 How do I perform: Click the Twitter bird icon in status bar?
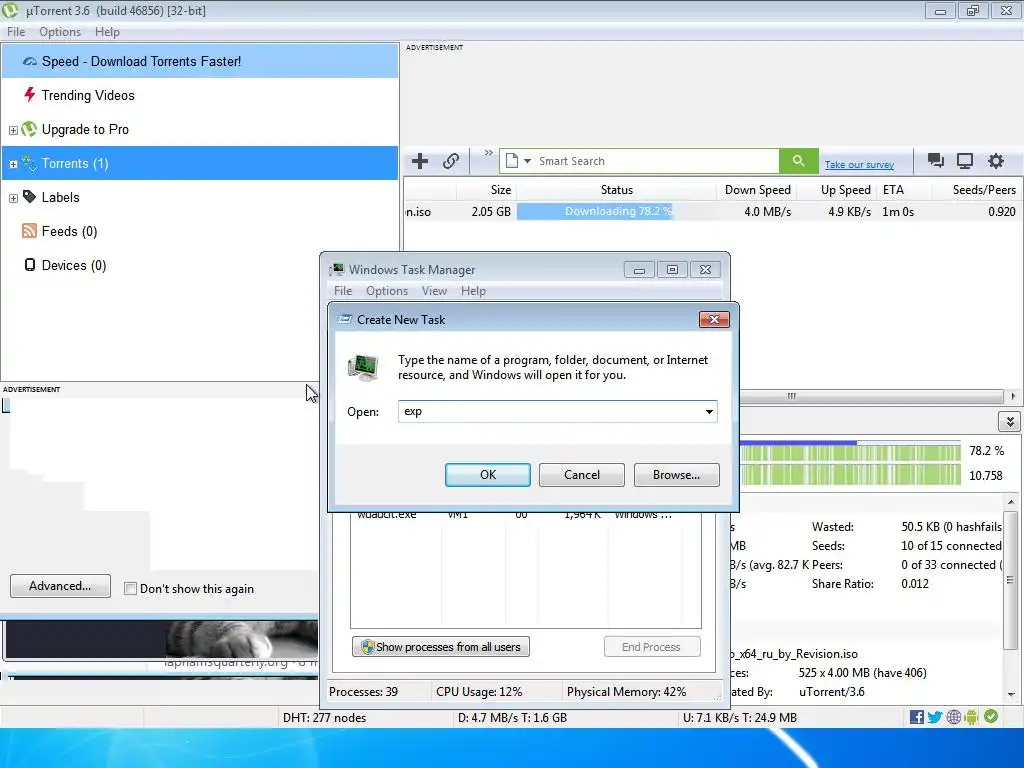click(x=935, y=717)
